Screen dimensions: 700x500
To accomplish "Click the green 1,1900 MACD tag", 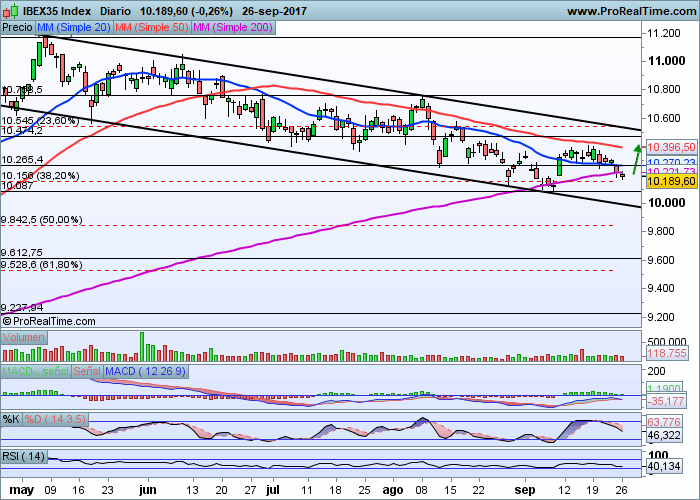I will [x=665, y=388].
